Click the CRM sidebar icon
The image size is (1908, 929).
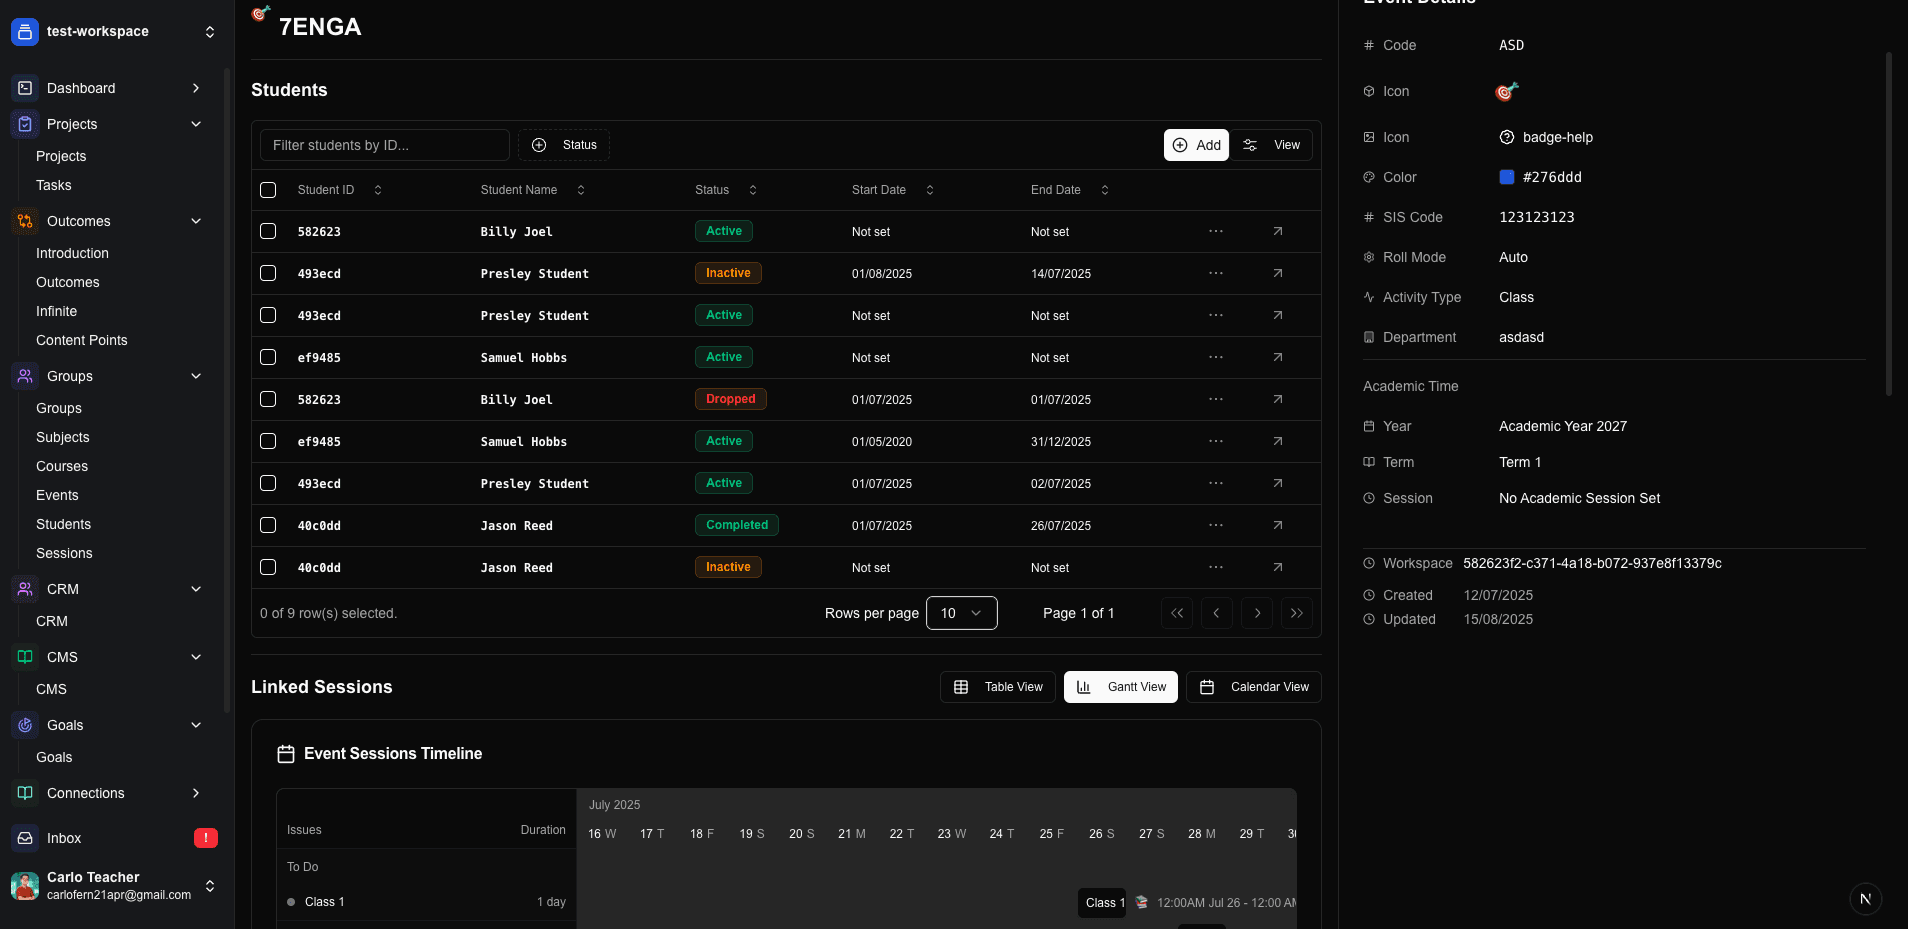[x=25, y=589]
